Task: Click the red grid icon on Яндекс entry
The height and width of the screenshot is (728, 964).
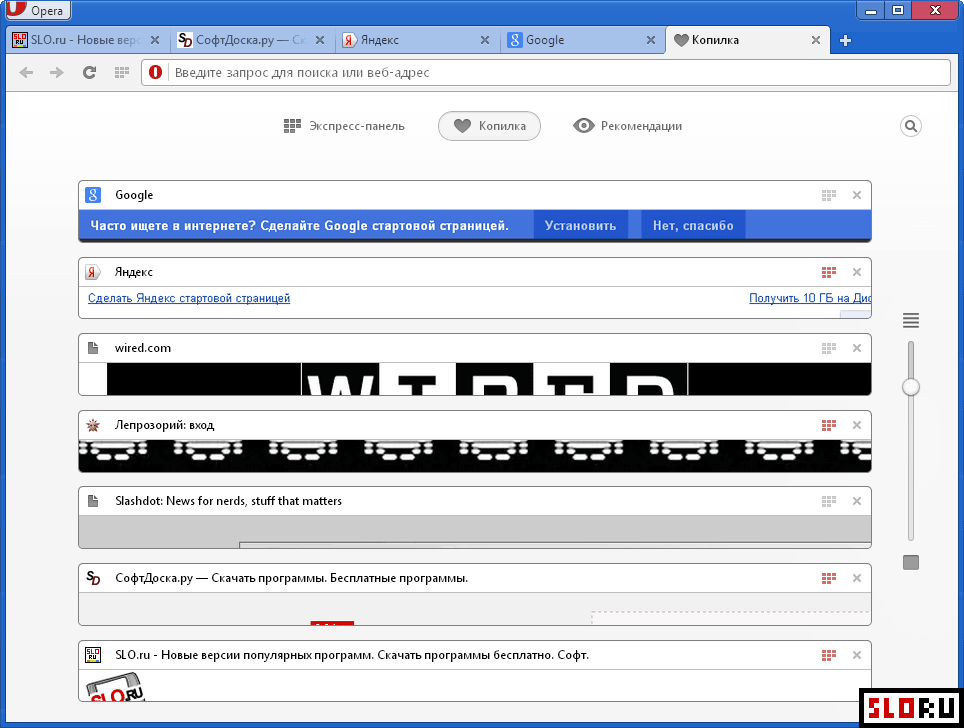Action: (x=829, y=272)
